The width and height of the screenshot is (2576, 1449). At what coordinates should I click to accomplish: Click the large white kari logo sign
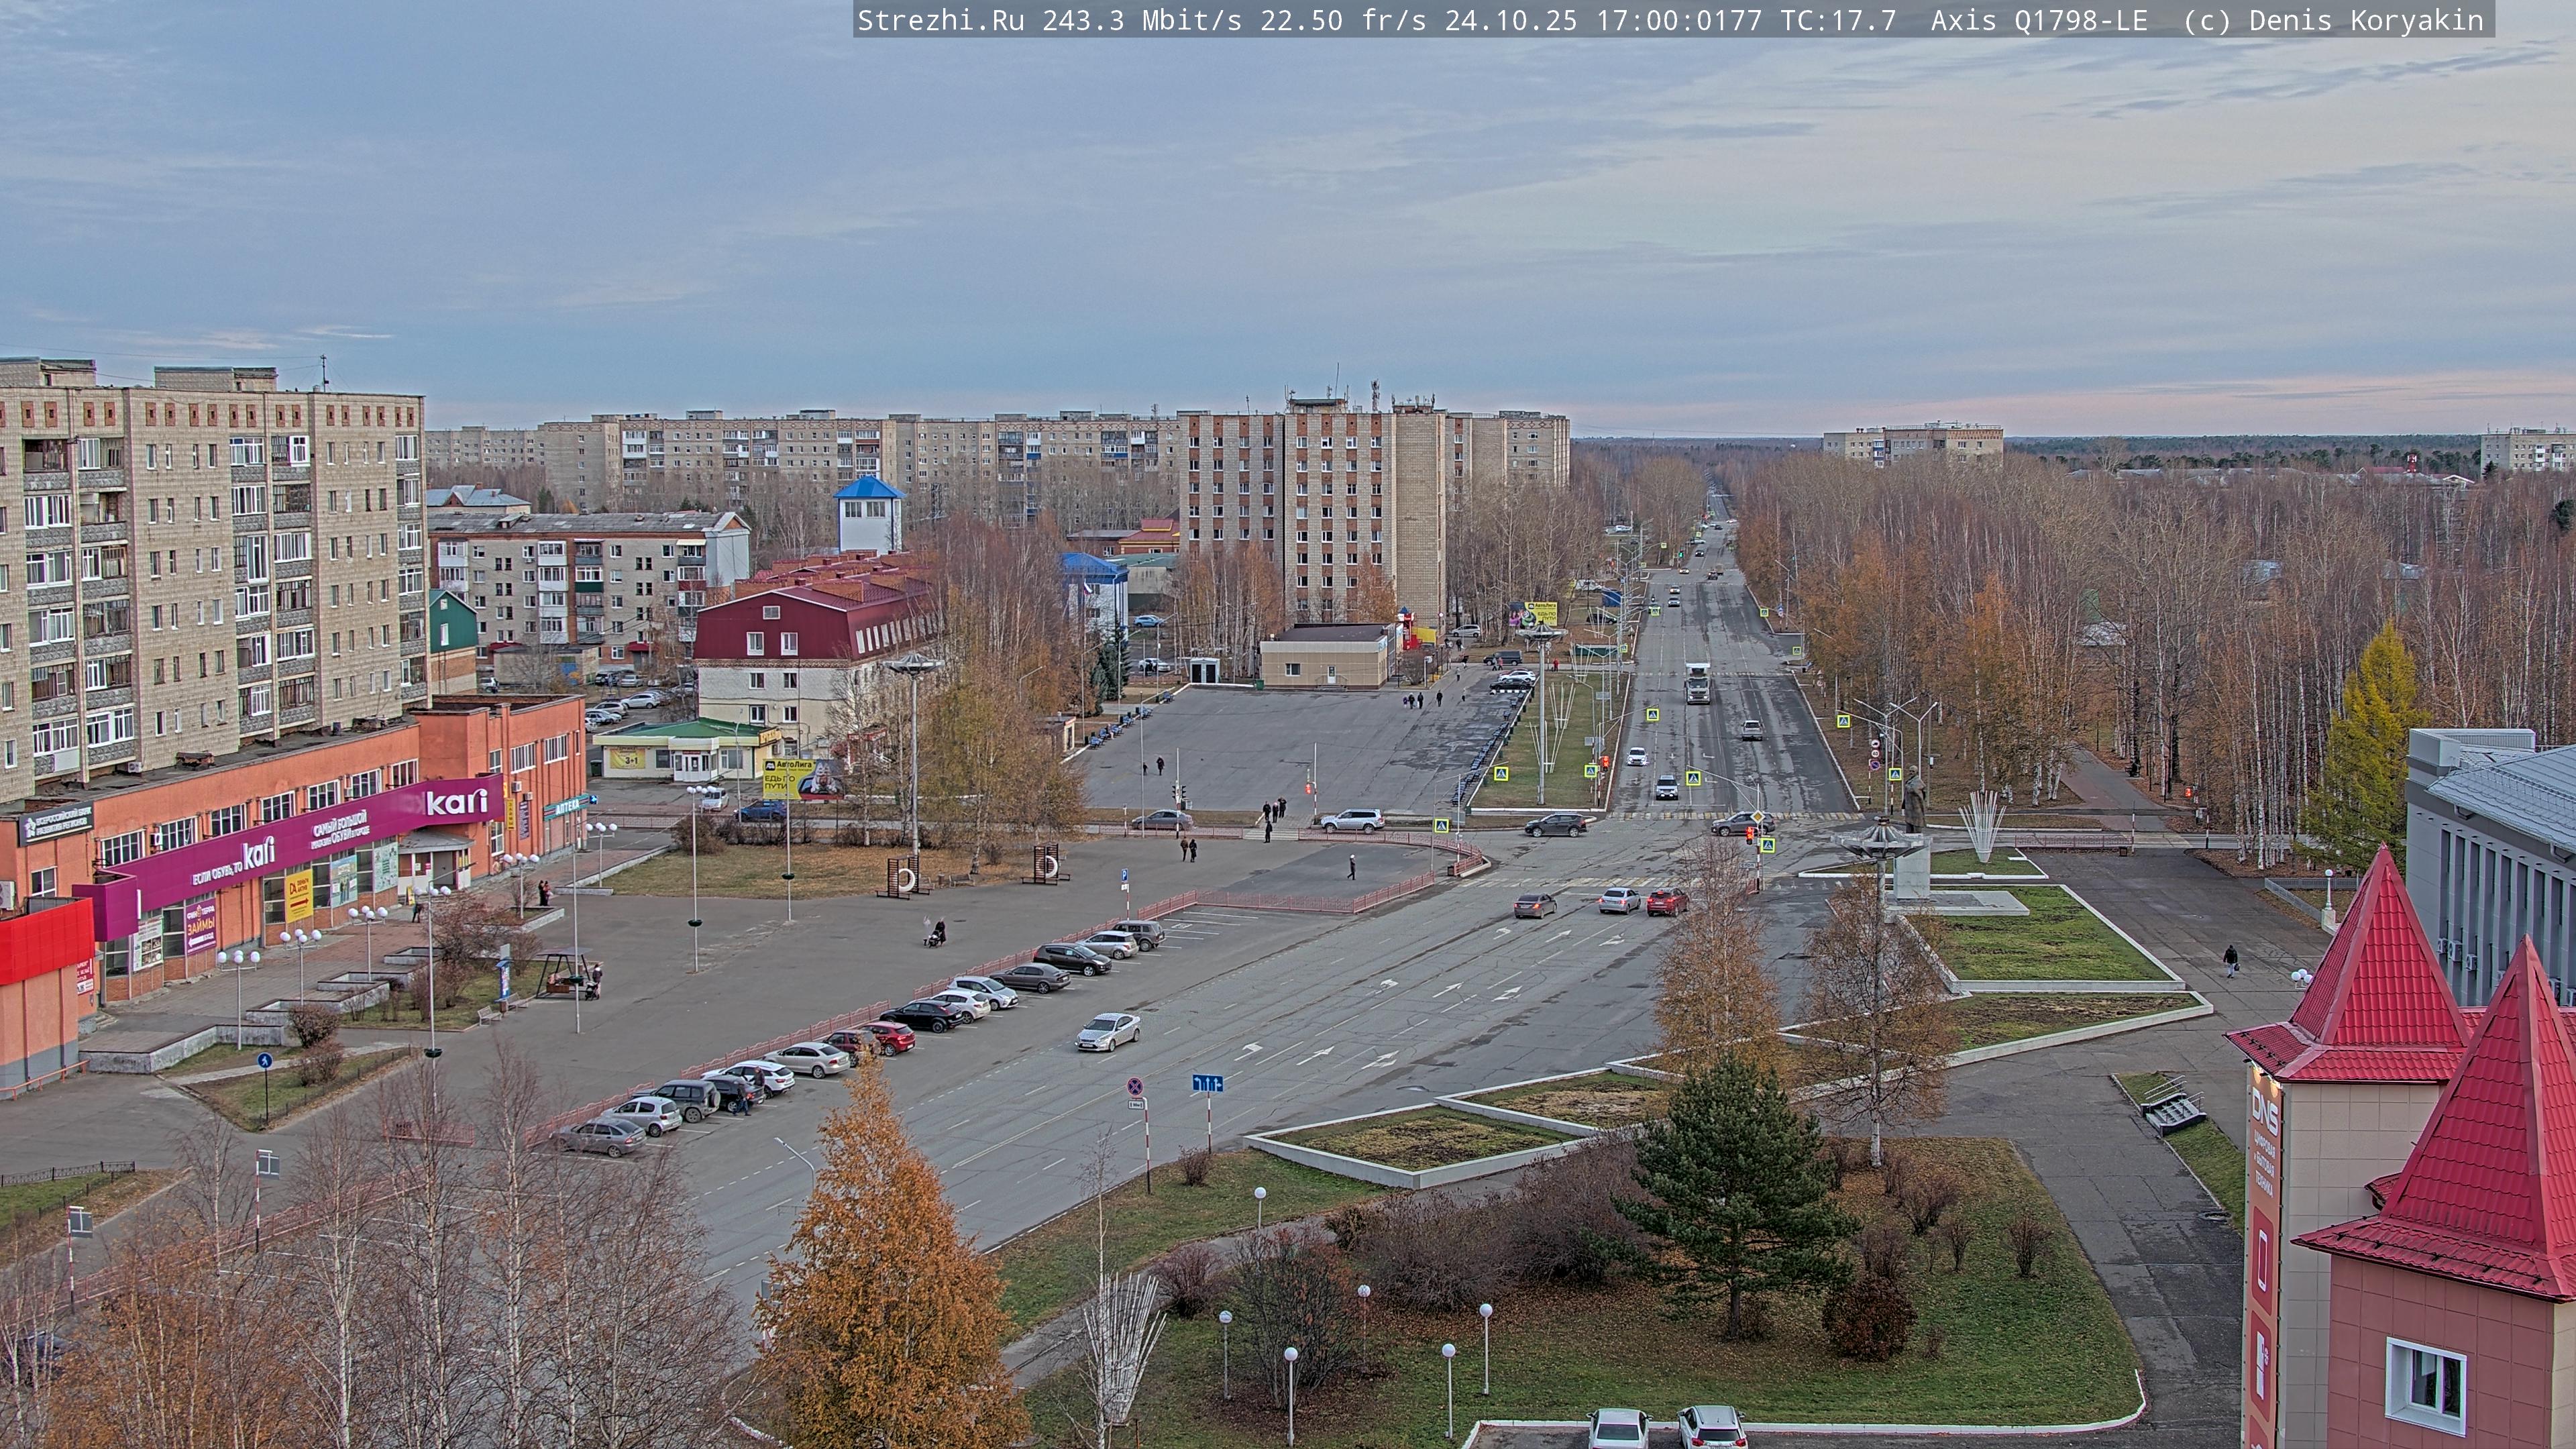pos(456,802)
